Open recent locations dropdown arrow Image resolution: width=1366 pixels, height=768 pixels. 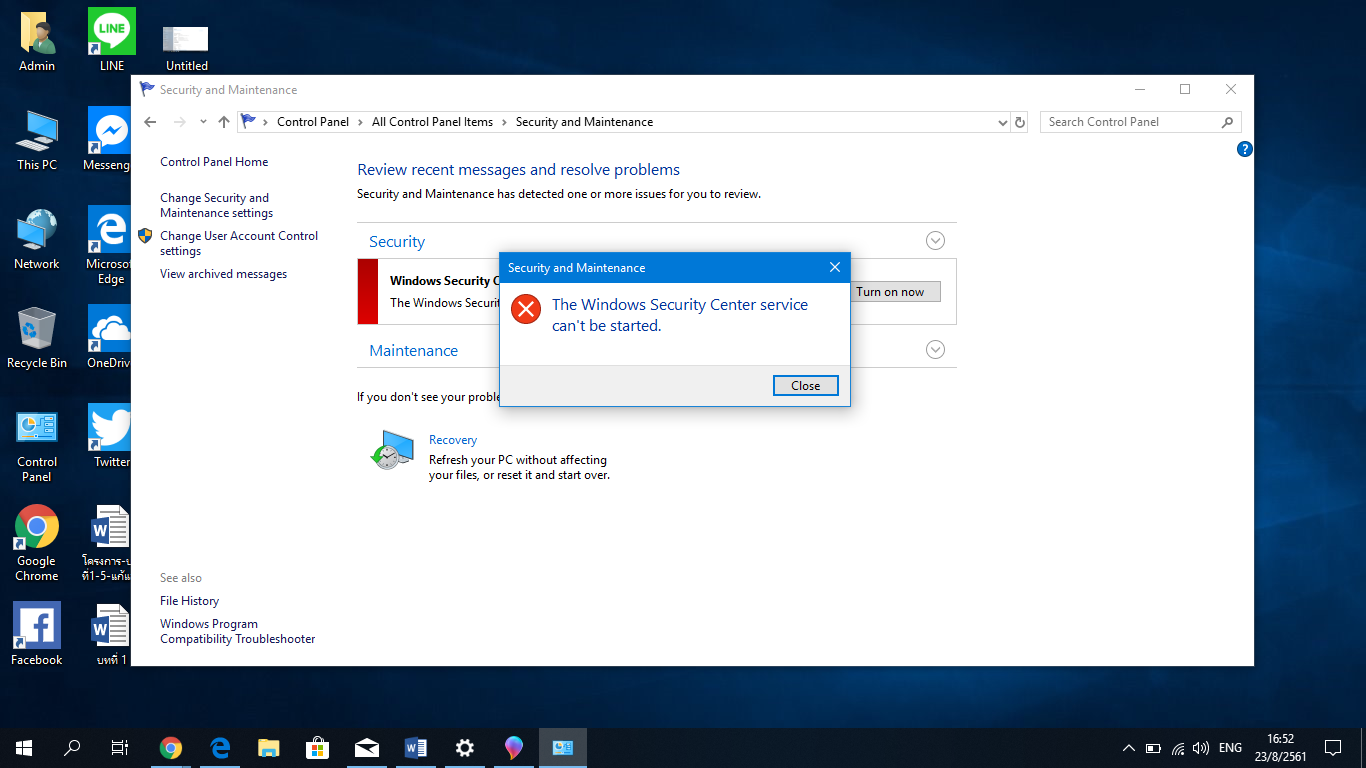(x=203, y=122)
